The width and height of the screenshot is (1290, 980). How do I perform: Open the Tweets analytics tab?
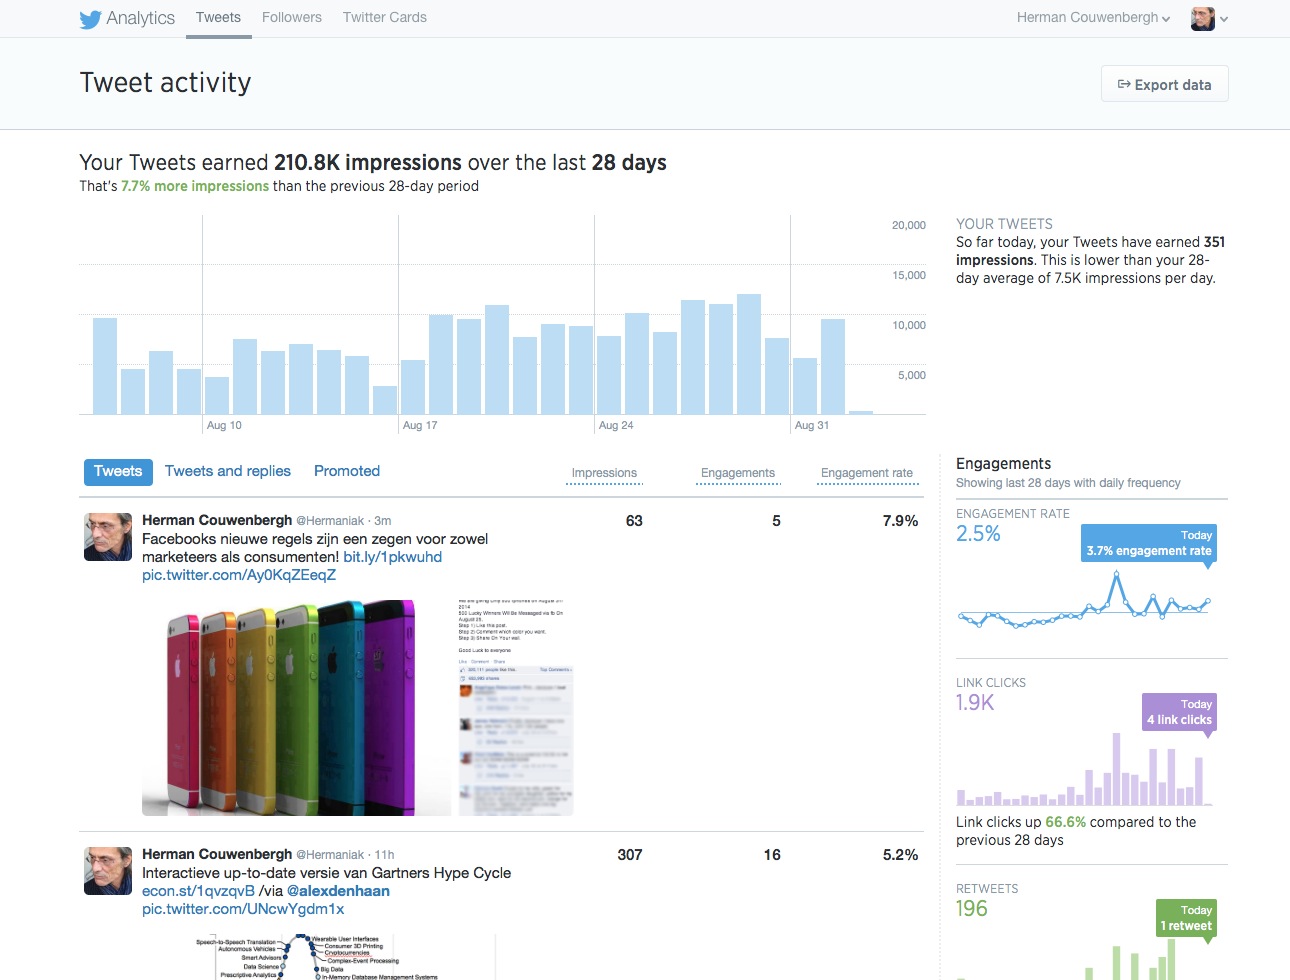pos(218,18)
